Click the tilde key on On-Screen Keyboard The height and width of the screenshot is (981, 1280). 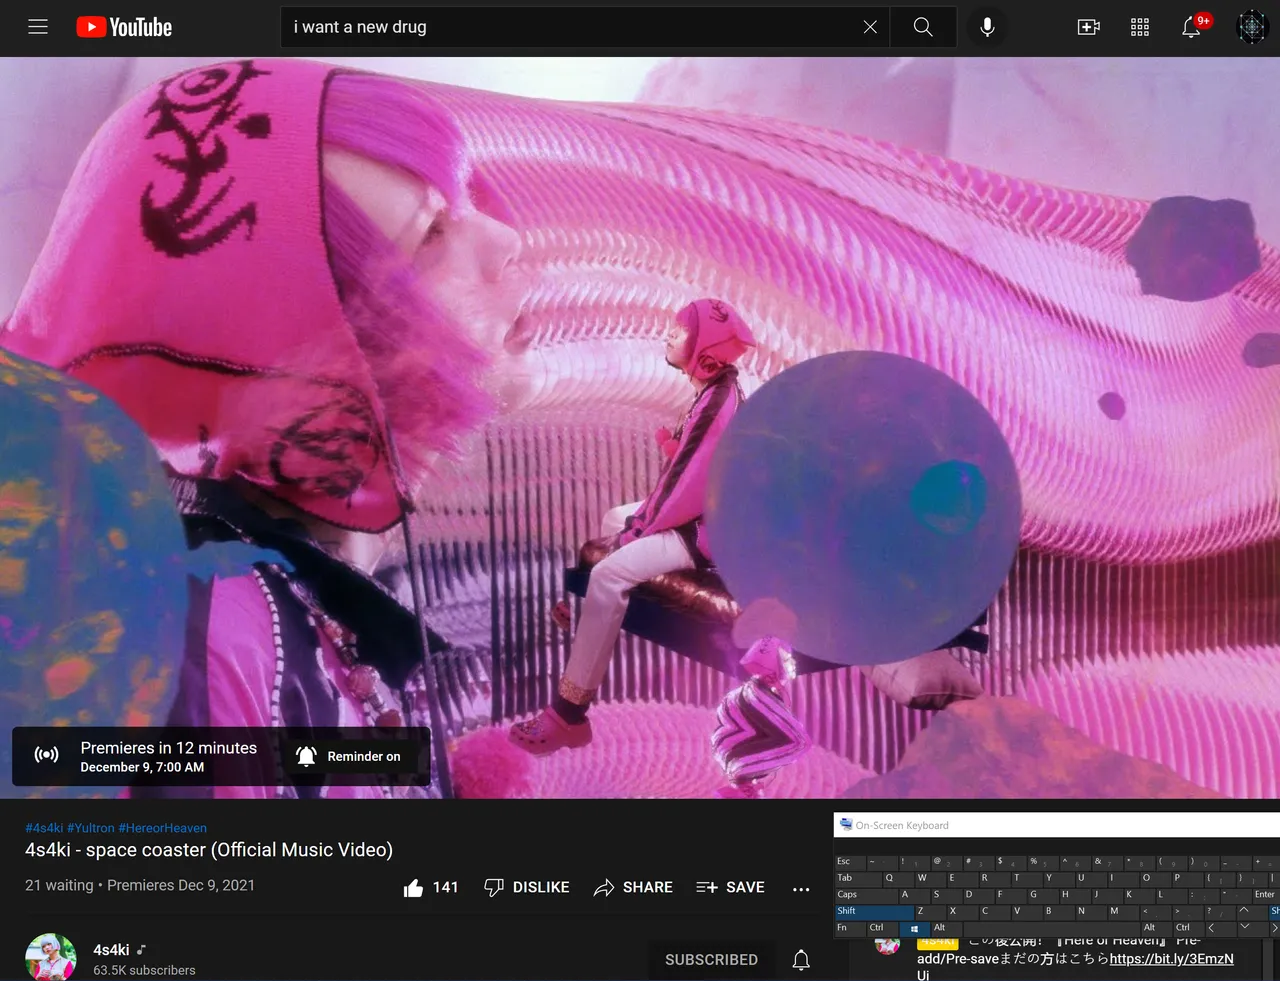click(x=882, y=863)
